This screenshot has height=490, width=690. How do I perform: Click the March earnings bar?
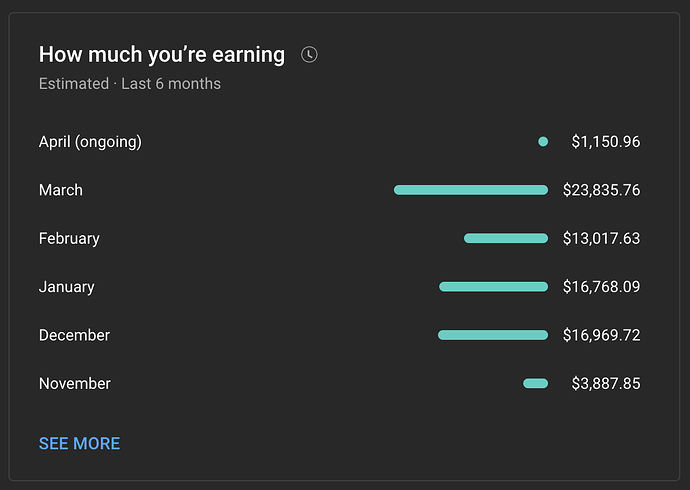pos(471,190)
